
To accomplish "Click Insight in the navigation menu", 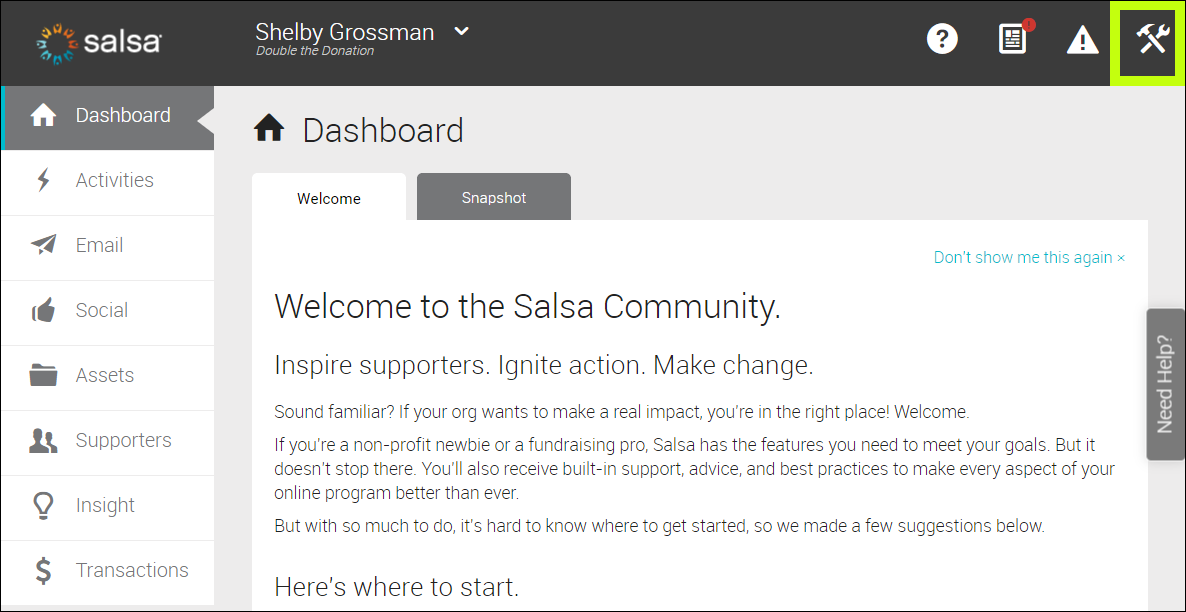I will coord(105,505).
